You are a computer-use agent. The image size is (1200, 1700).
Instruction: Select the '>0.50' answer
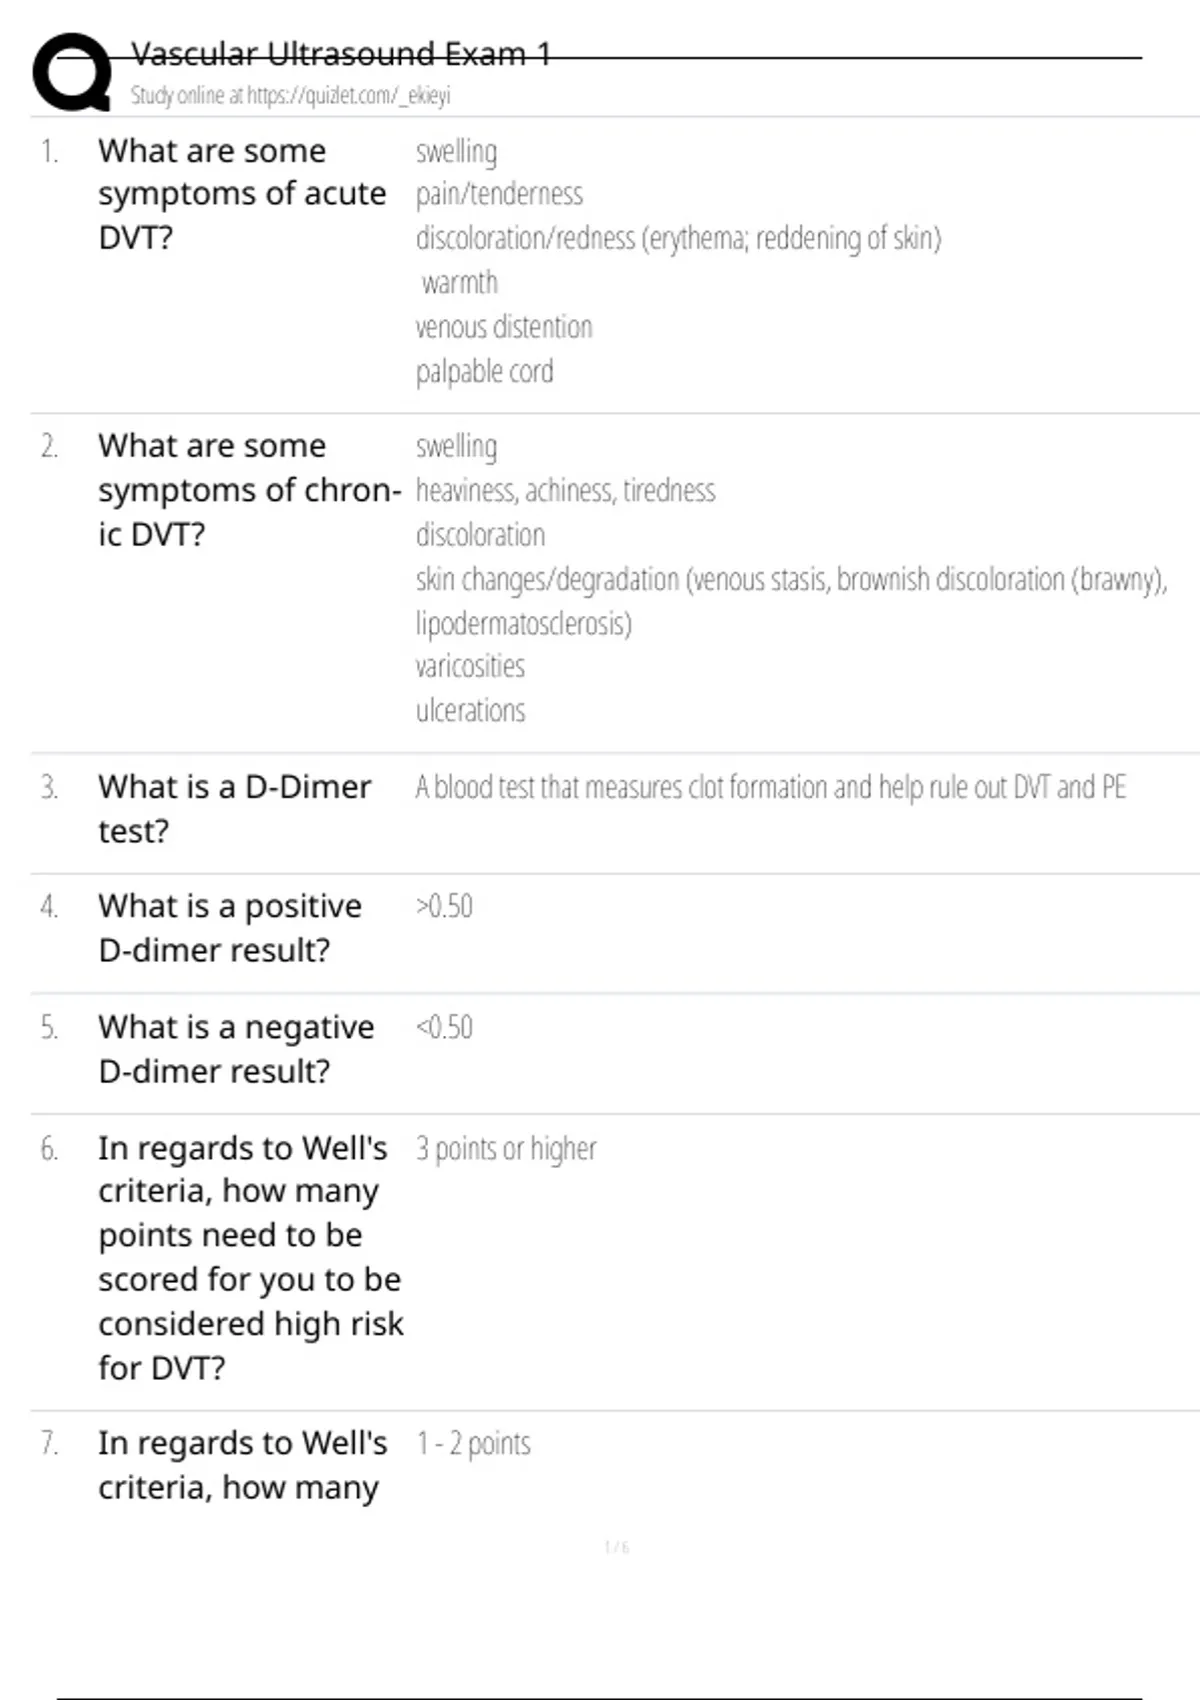[444, 906]
